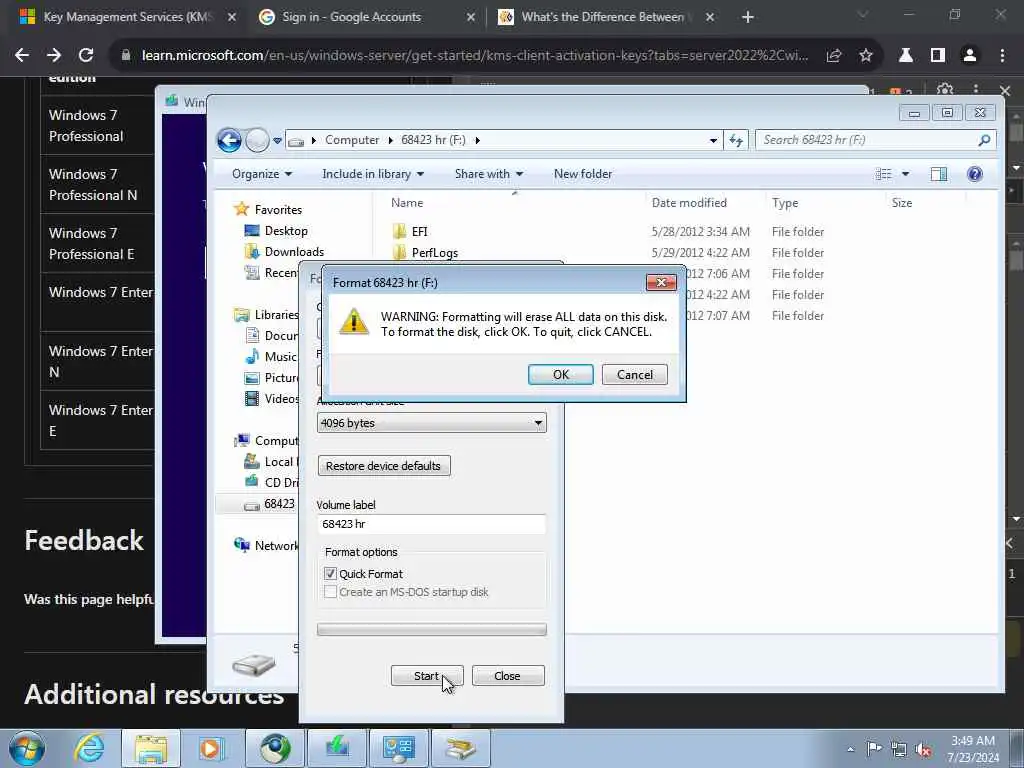Open the browser profile icon
Image resolution: width=1024 pixels, height=768 pixels.
pyautogui.click(x=970, y=56)
